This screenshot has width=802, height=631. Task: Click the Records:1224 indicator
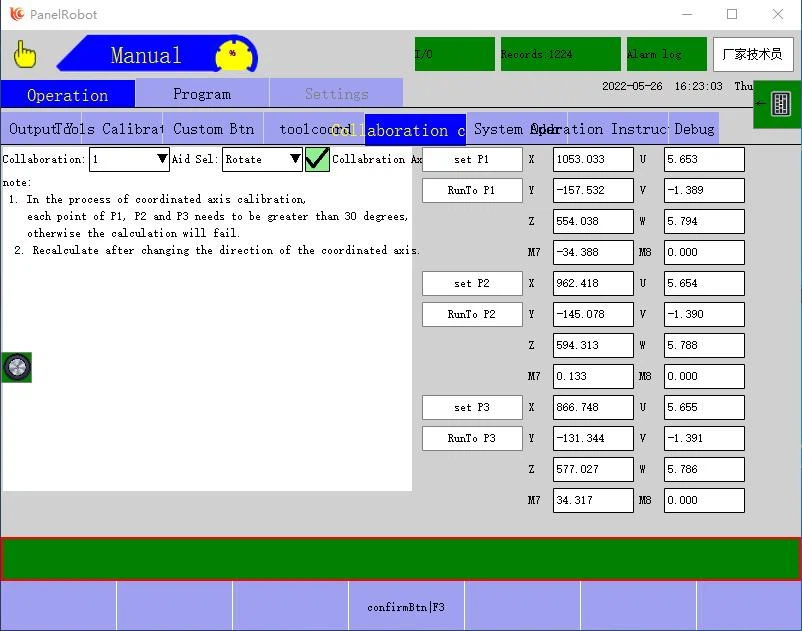[x=559, y=54]
